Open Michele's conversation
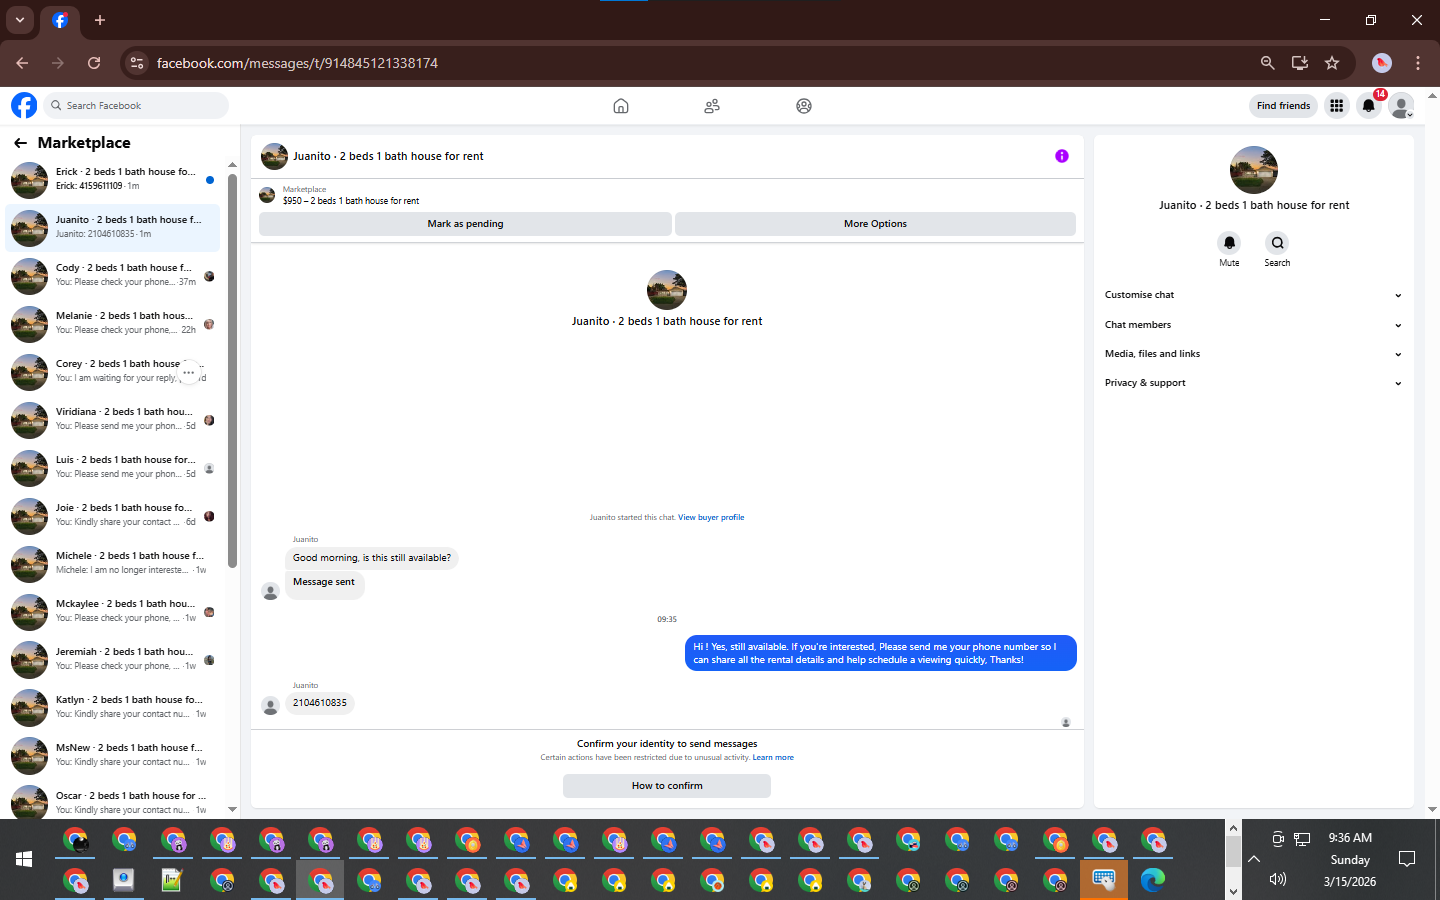Viewport: 1440px width, 900px height. [x=112, y=564]
